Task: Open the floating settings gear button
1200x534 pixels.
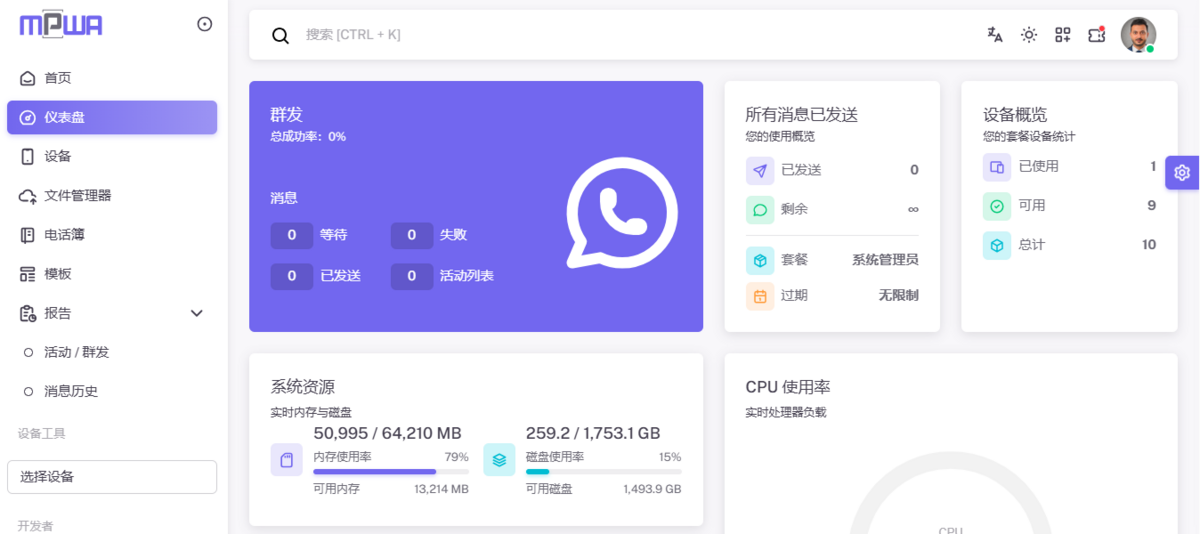Action: [1182, 172]
